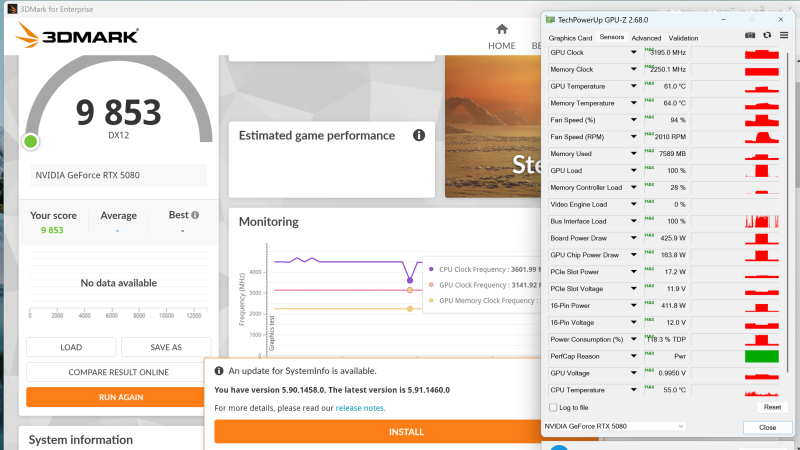Open the GPU Voltage sensor dropdown
Screen dimensions: 800x450
[634, 373]
